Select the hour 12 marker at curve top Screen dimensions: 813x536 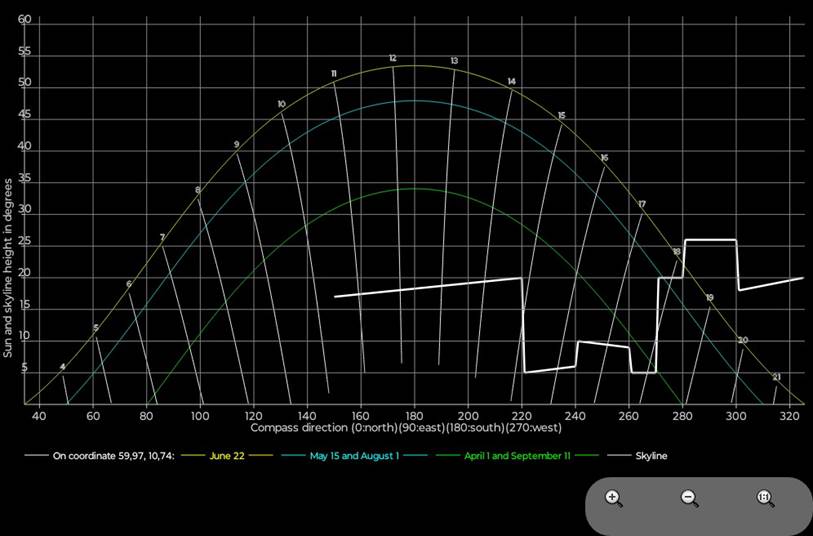393,59
